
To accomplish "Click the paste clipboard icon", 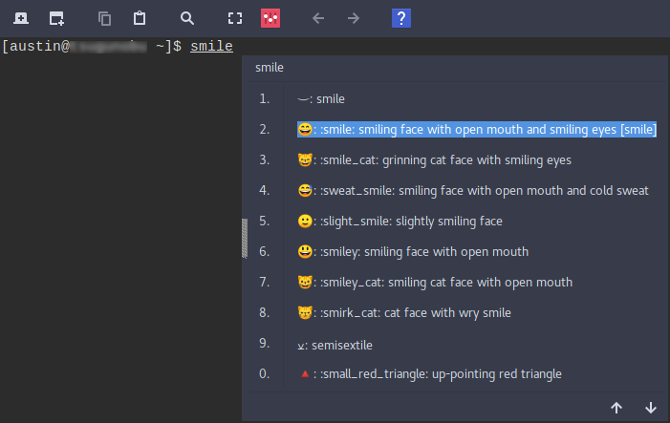I will [x=139, y=18].
